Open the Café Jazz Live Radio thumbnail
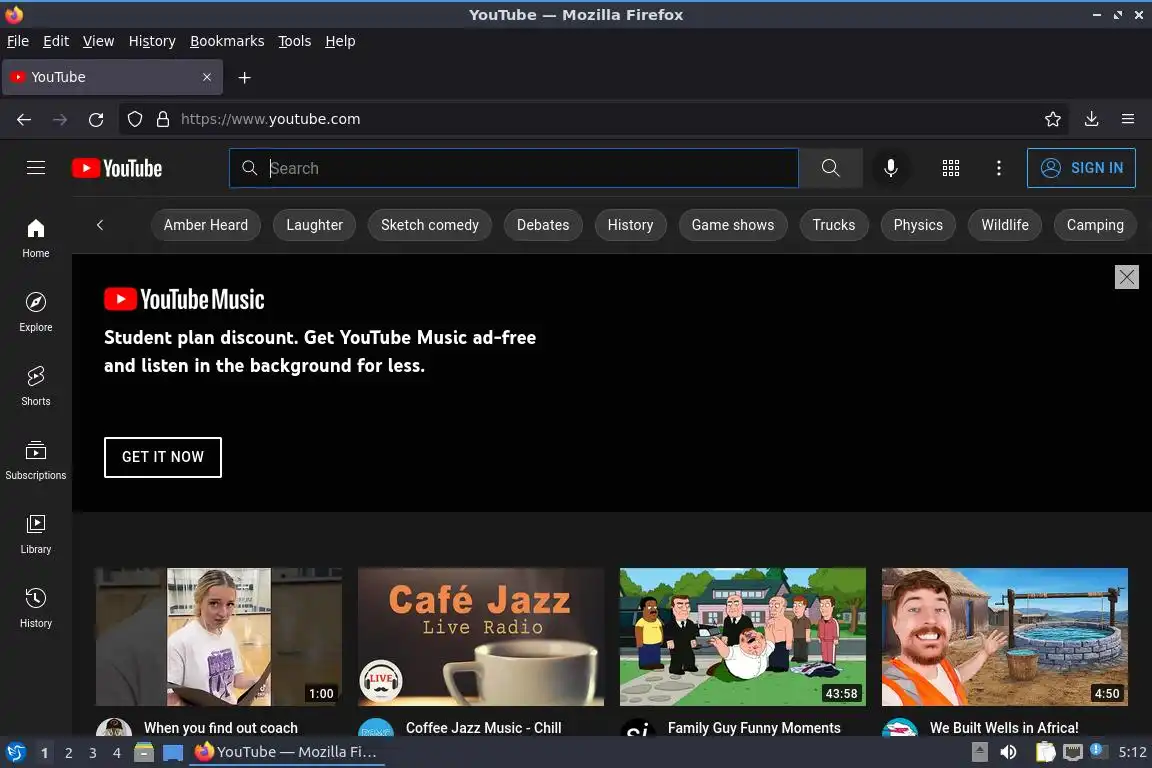 tap(480, 636)
